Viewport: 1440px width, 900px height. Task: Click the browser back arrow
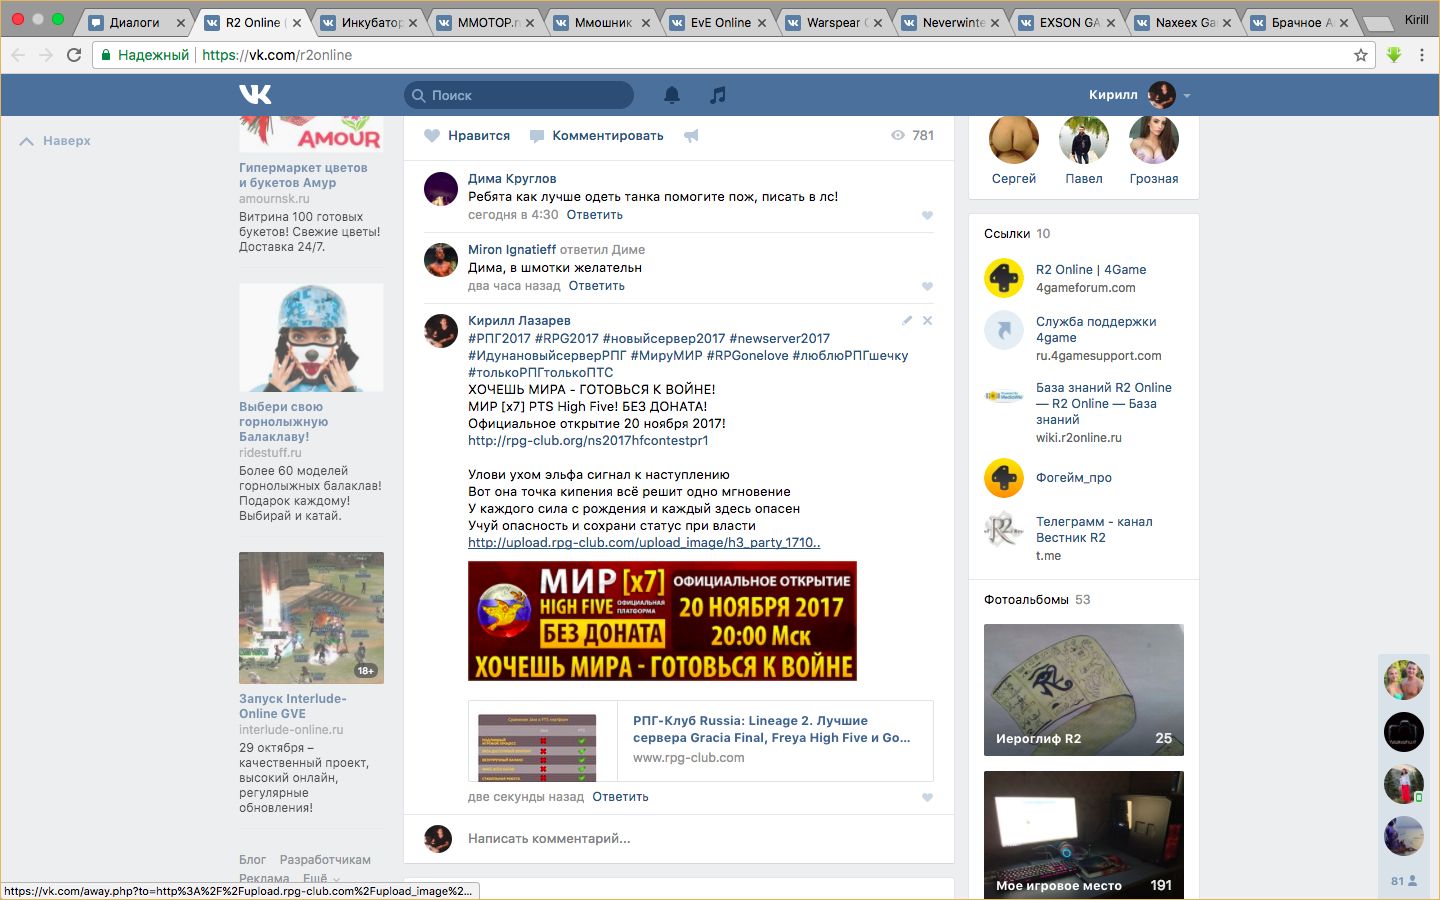17,55
